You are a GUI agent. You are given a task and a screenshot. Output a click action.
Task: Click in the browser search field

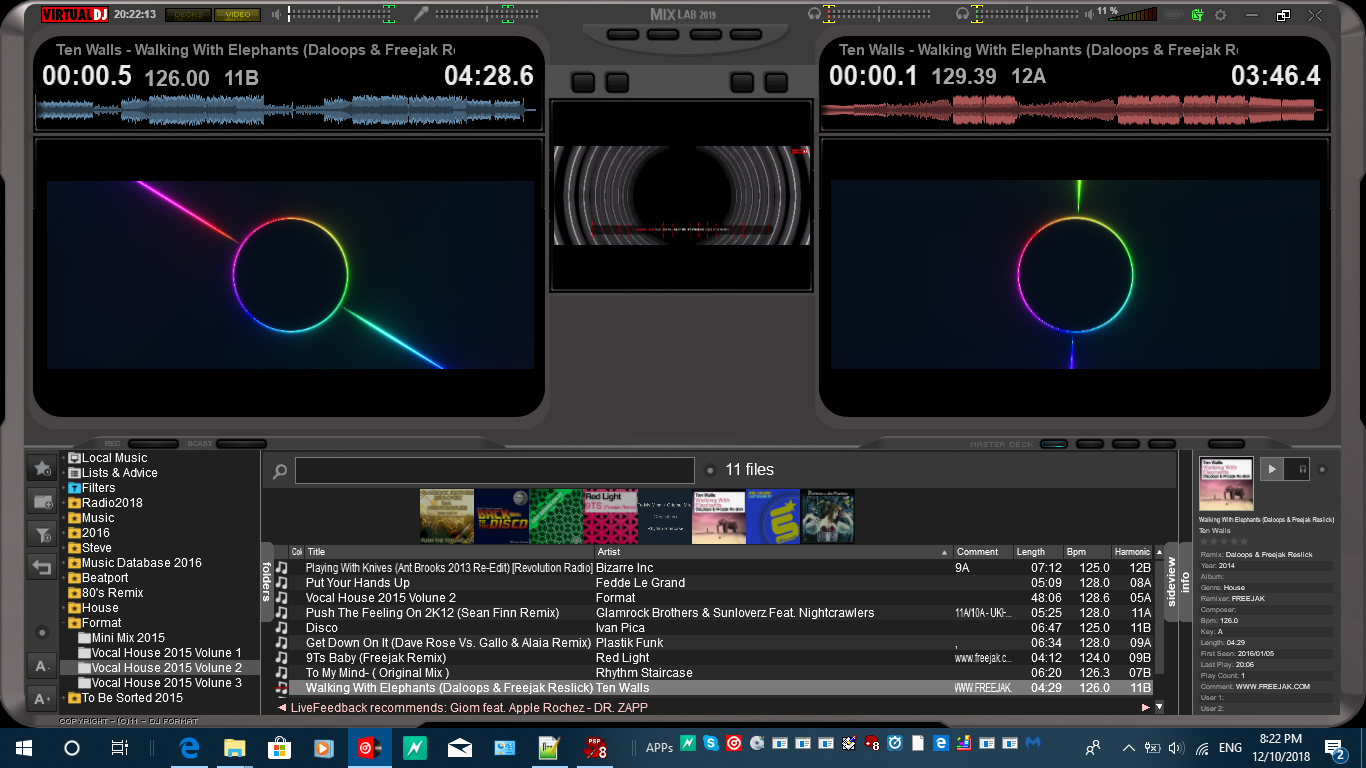coord(494,471)
